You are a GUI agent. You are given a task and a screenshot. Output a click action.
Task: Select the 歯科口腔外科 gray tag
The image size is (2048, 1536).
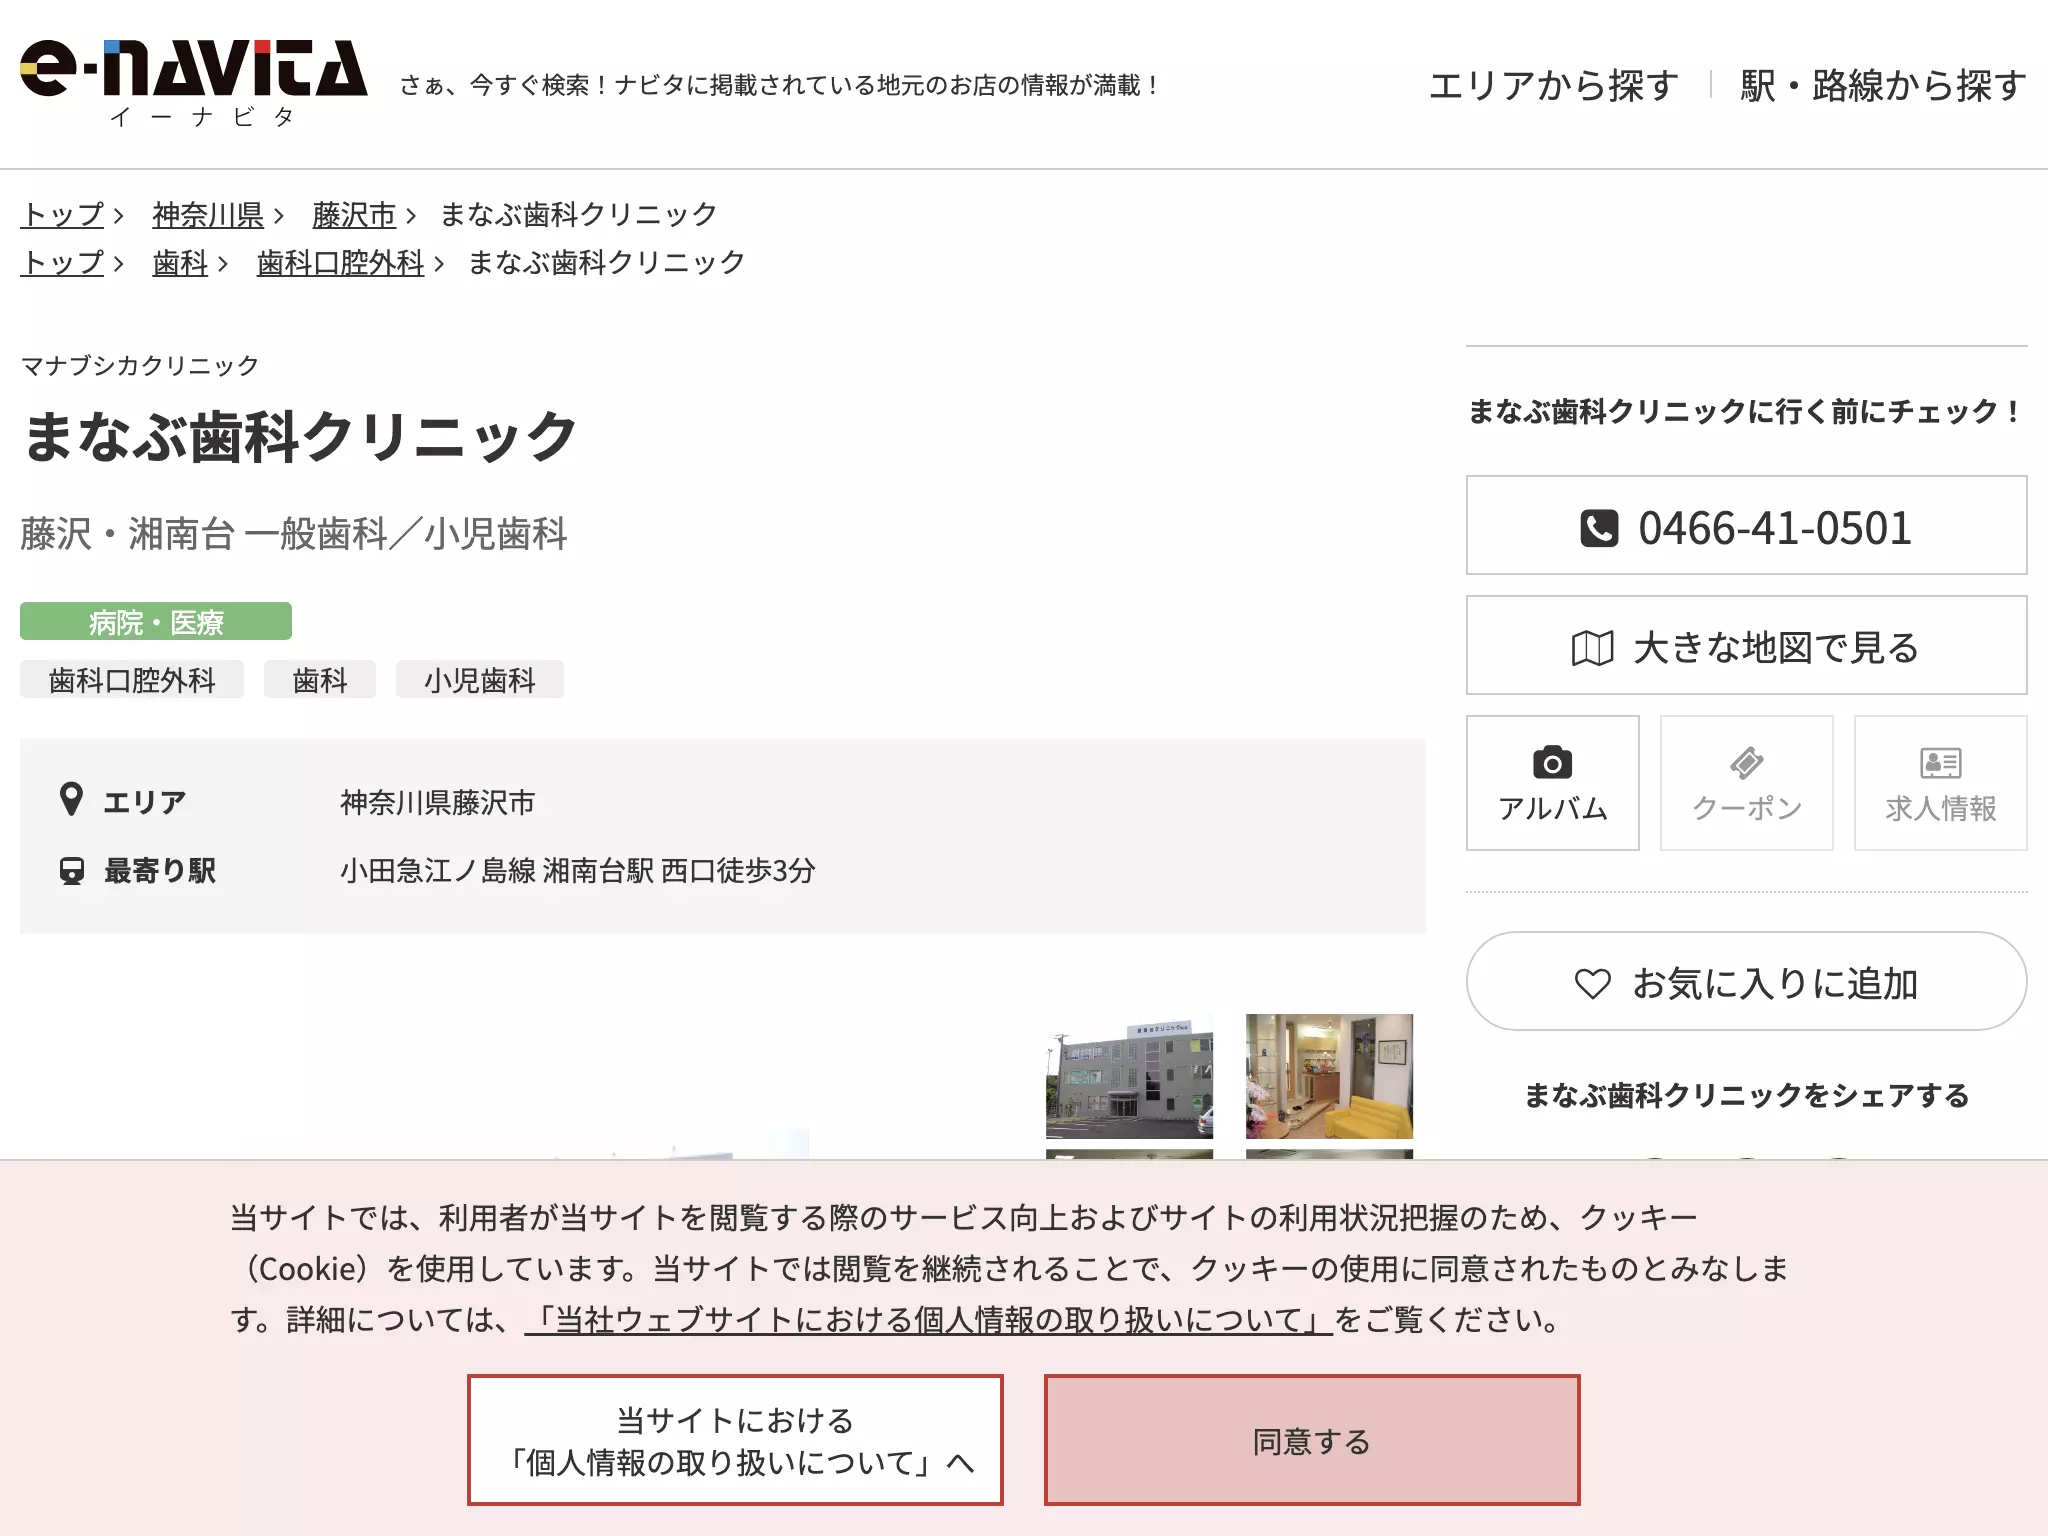pyautogui.click(x=132, y=680)
